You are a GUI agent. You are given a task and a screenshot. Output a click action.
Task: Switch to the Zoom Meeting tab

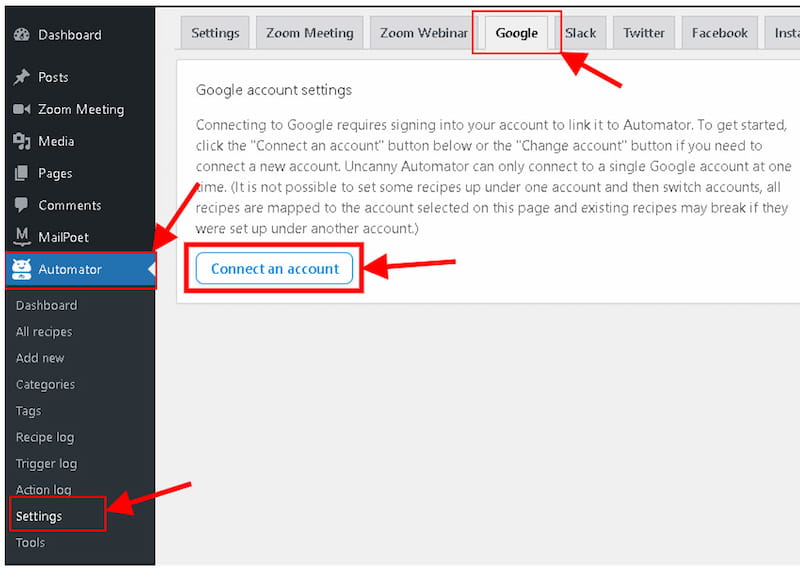[x=309, y=33]
